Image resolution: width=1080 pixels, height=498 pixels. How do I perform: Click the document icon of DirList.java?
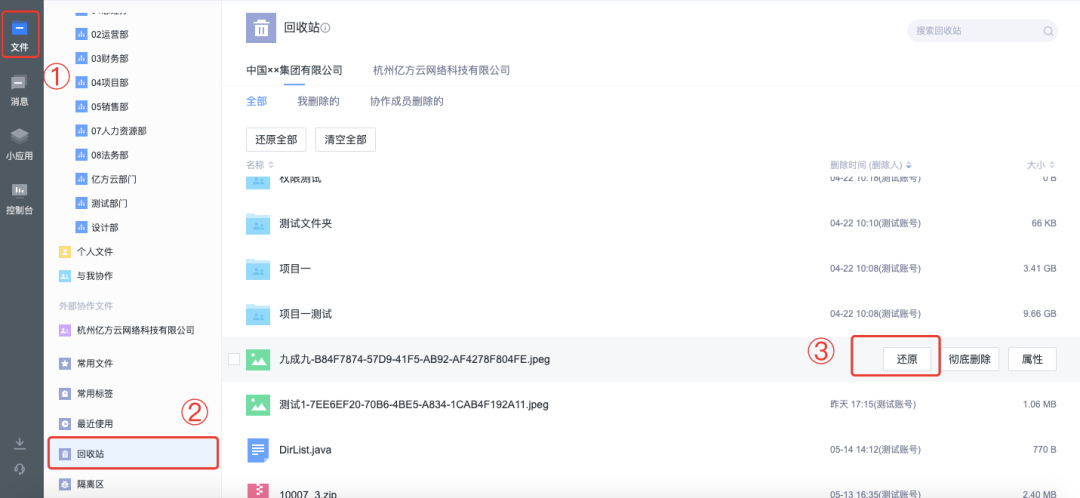258,450
